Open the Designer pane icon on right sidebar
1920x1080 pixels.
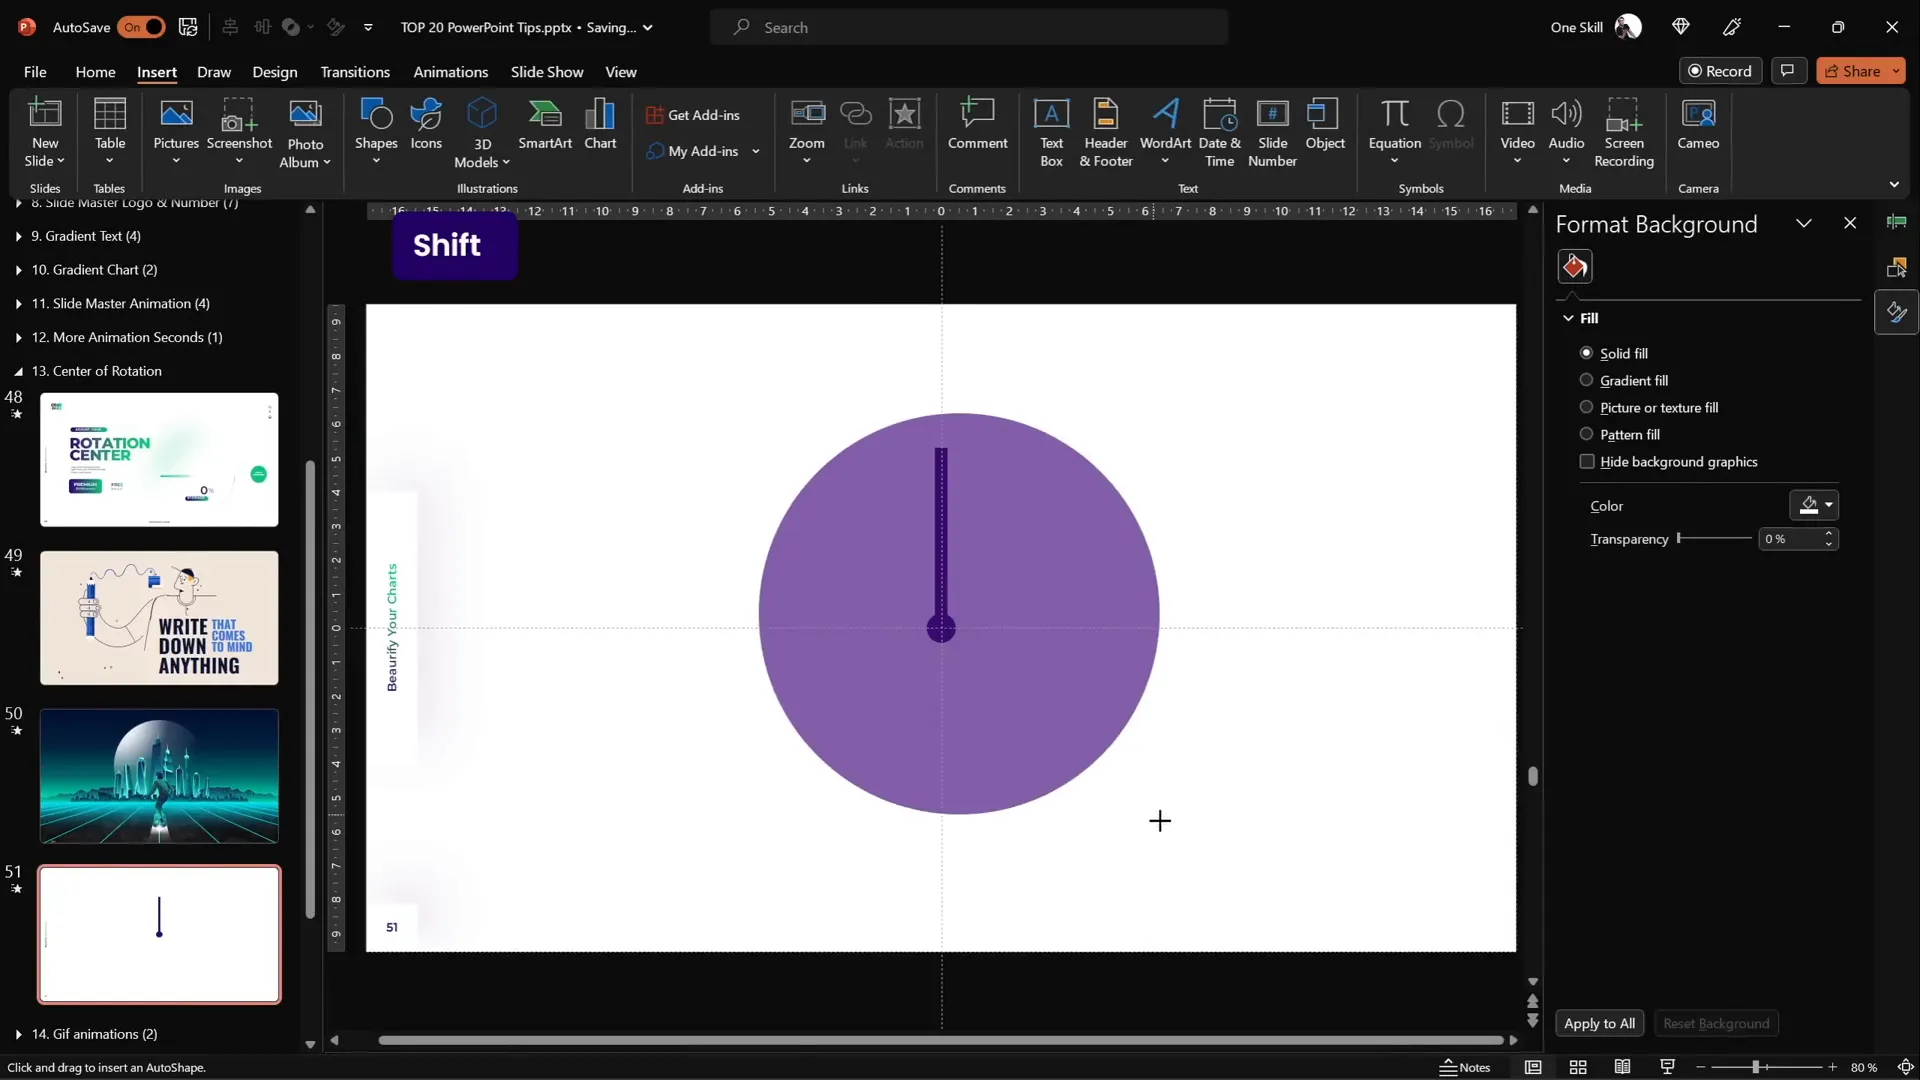pos(1896,312)
